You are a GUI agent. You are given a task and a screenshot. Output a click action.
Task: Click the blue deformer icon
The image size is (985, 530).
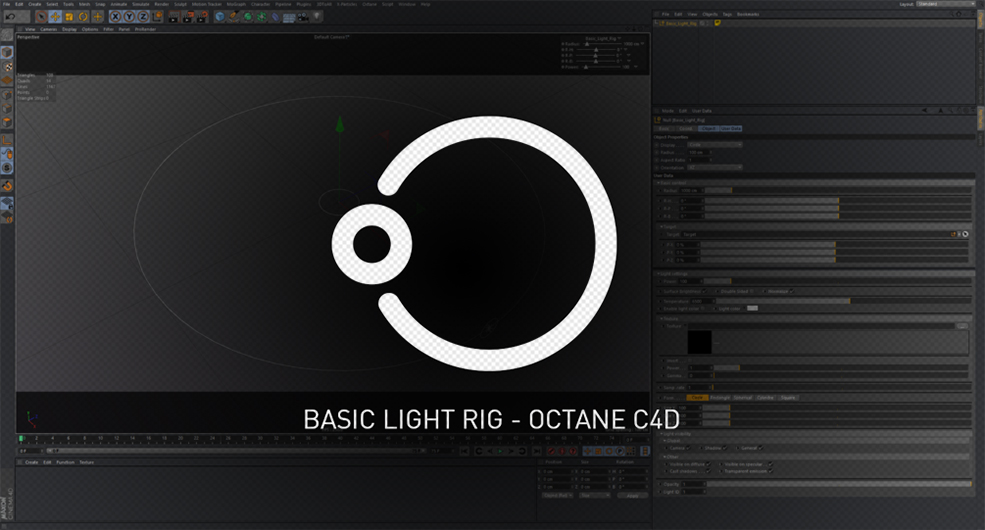(275, 17)
